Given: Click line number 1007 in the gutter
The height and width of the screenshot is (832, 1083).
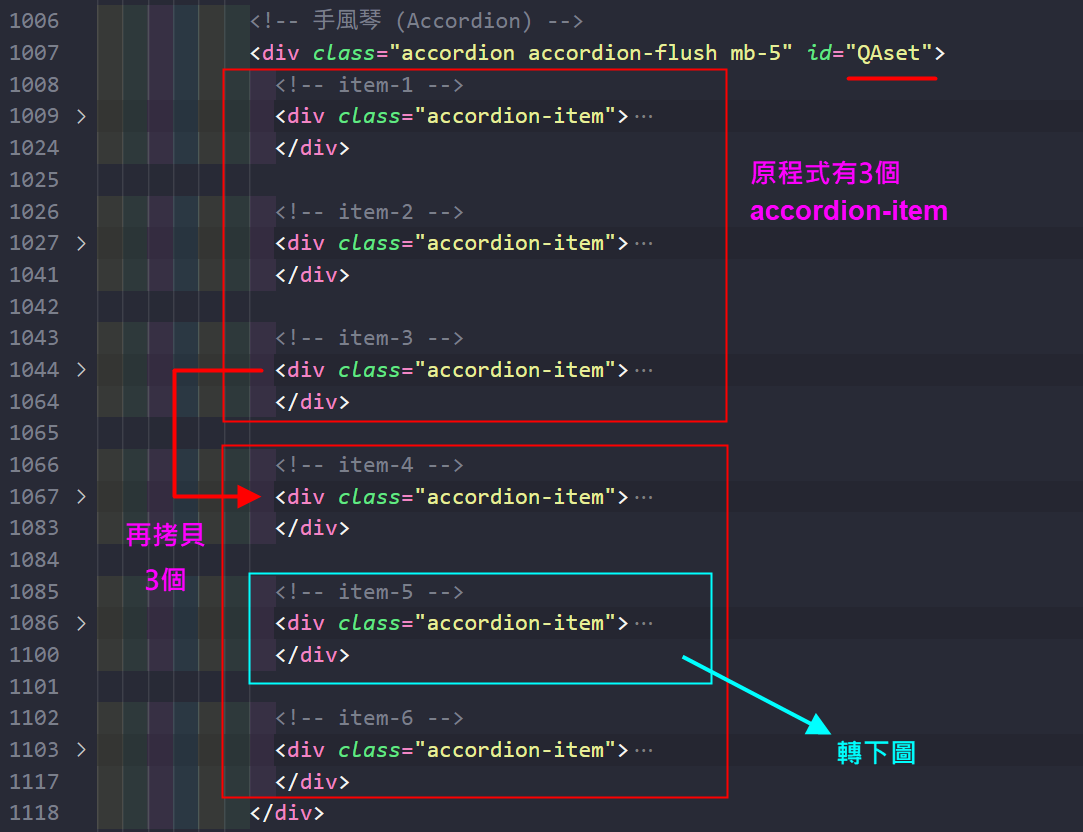Looking at the screenshot, I should [34, 53].
